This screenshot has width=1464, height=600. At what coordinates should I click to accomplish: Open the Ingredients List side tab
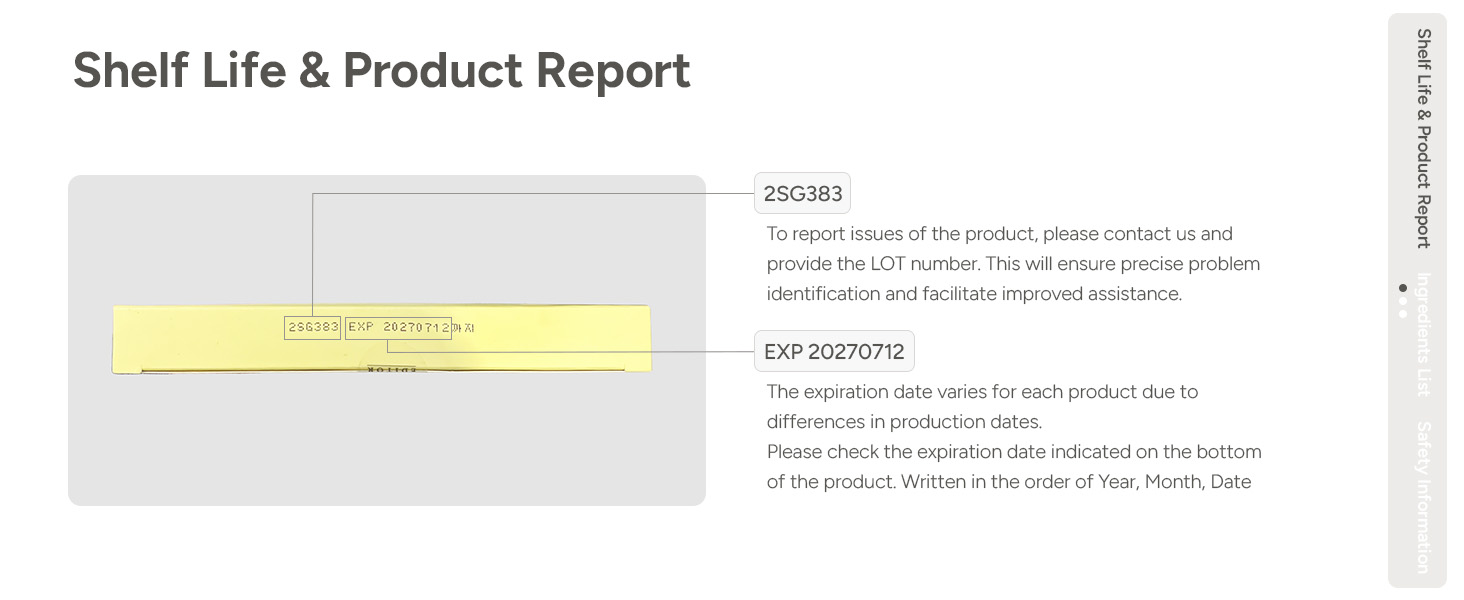(1423, 334)
